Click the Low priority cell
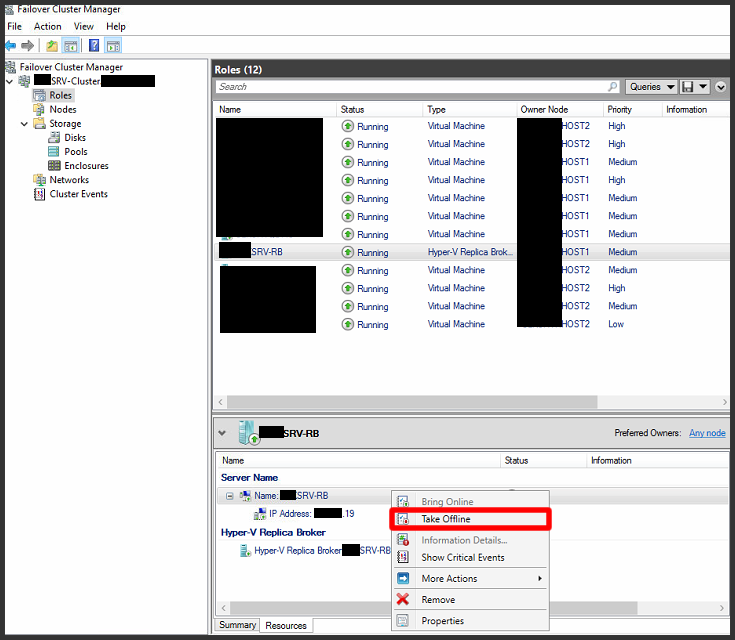Viewport: 735px width, 640px height. point(615,324)
